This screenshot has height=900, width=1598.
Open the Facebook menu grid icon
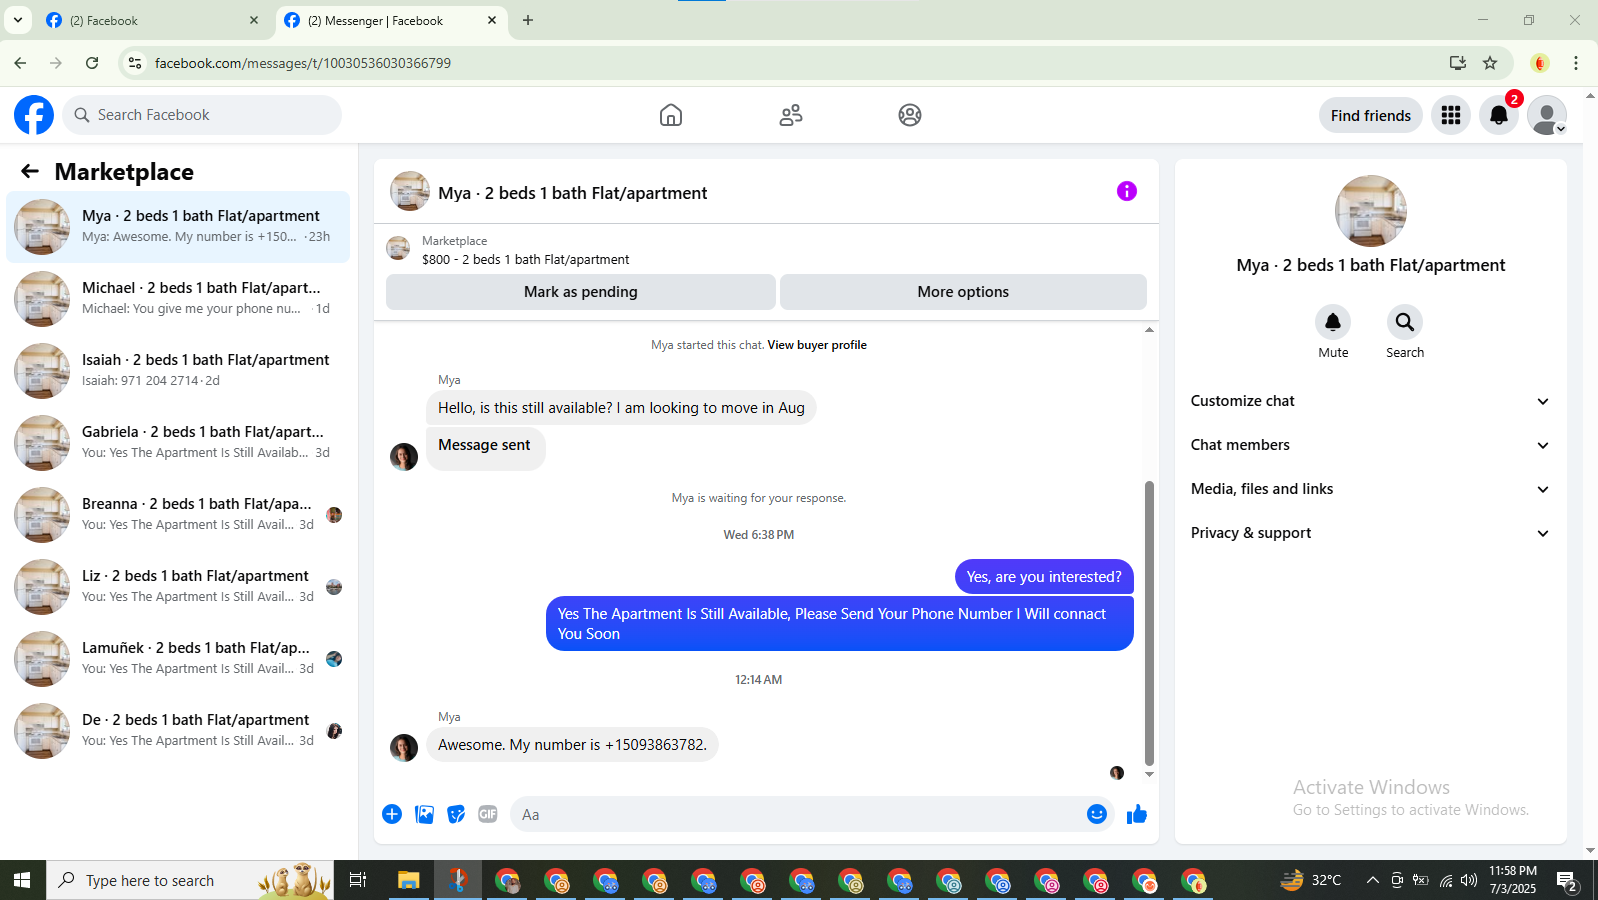point(1451,115)
